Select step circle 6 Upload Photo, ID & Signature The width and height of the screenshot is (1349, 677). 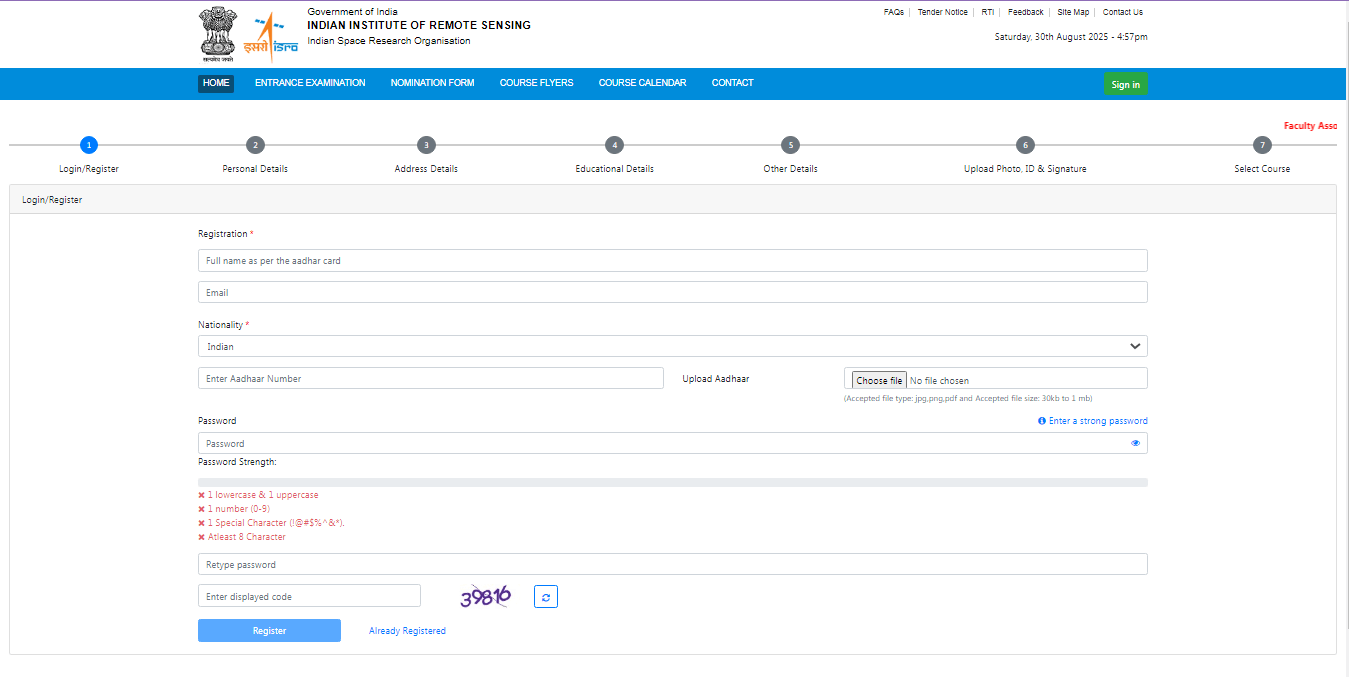tap(1025, 144)
